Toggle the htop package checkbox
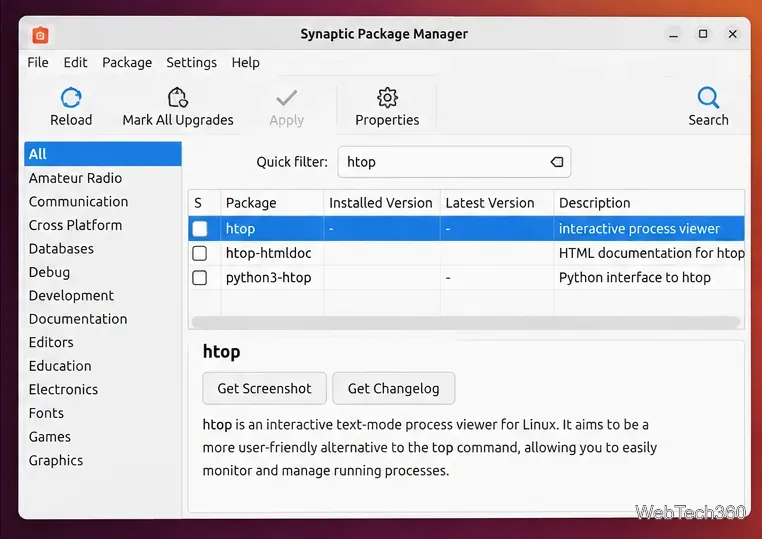The height and width of the screenshot is (539, 762). pos(200,228)
